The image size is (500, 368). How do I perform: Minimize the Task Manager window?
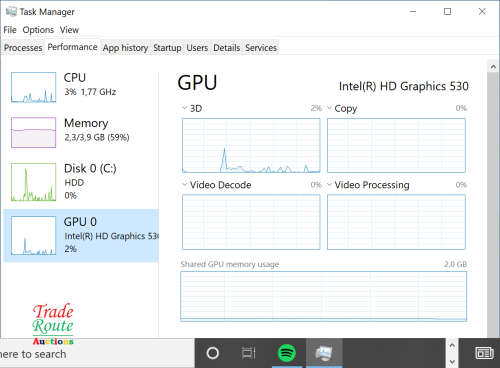coord(413,11)
